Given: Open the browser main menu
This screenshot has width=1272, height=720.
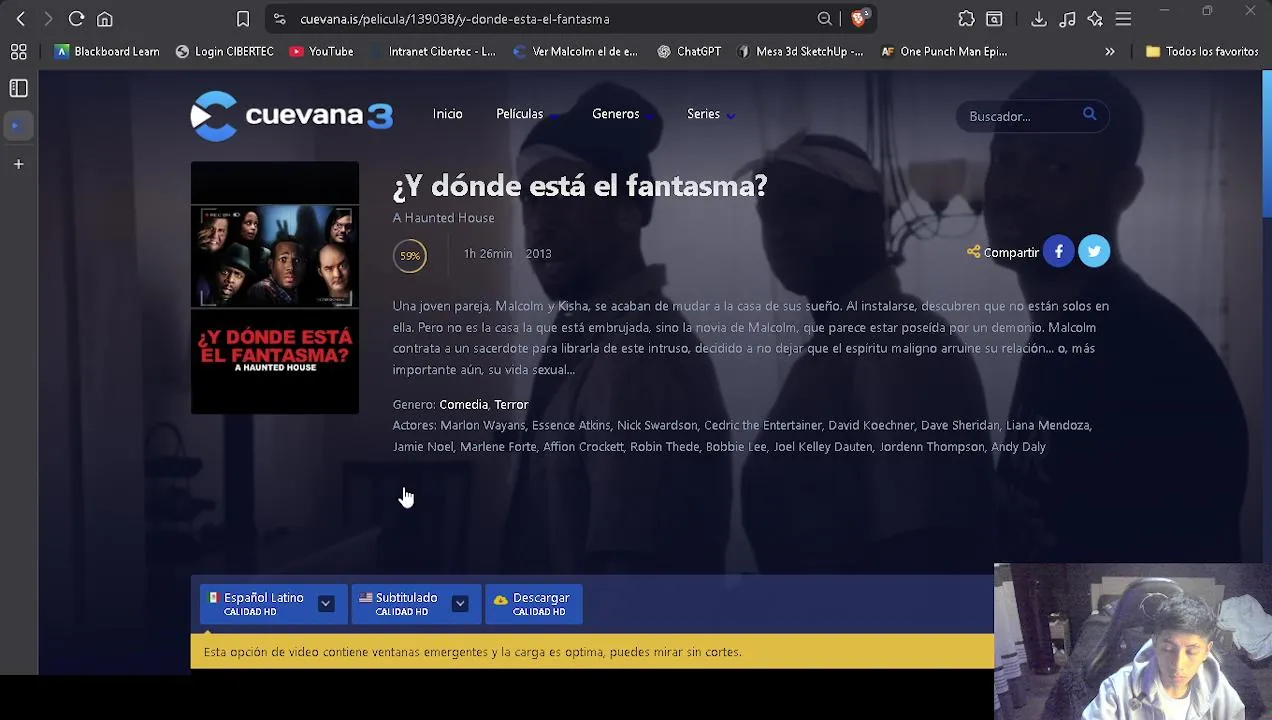Looking at the screenshot, I should point(1123,19).
